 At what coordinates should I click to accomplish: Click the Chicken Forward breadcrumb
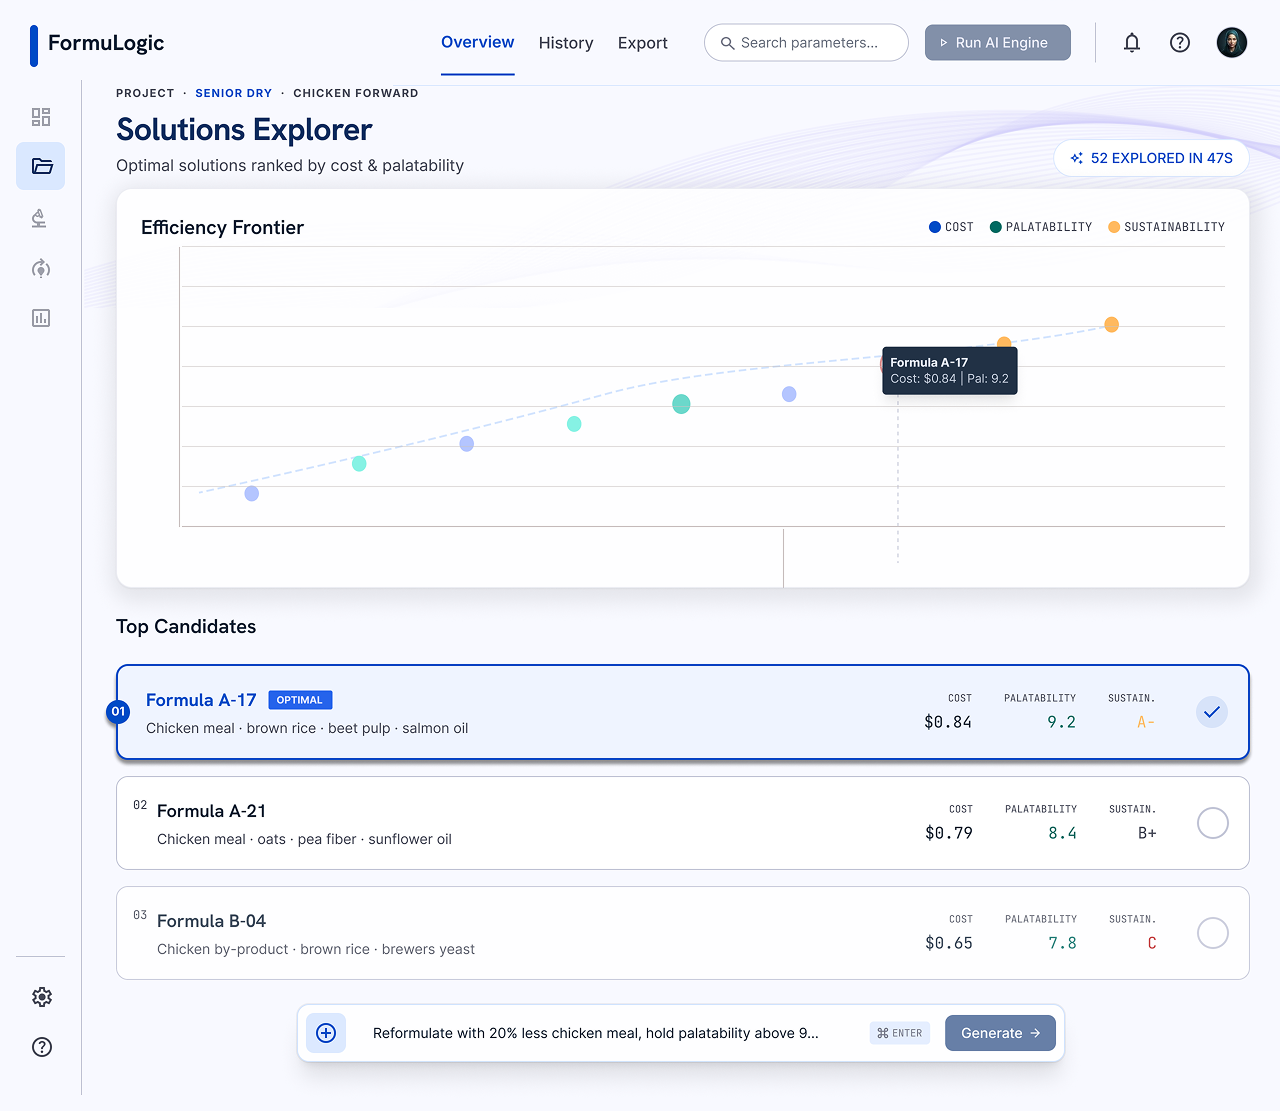pos(356,93)
